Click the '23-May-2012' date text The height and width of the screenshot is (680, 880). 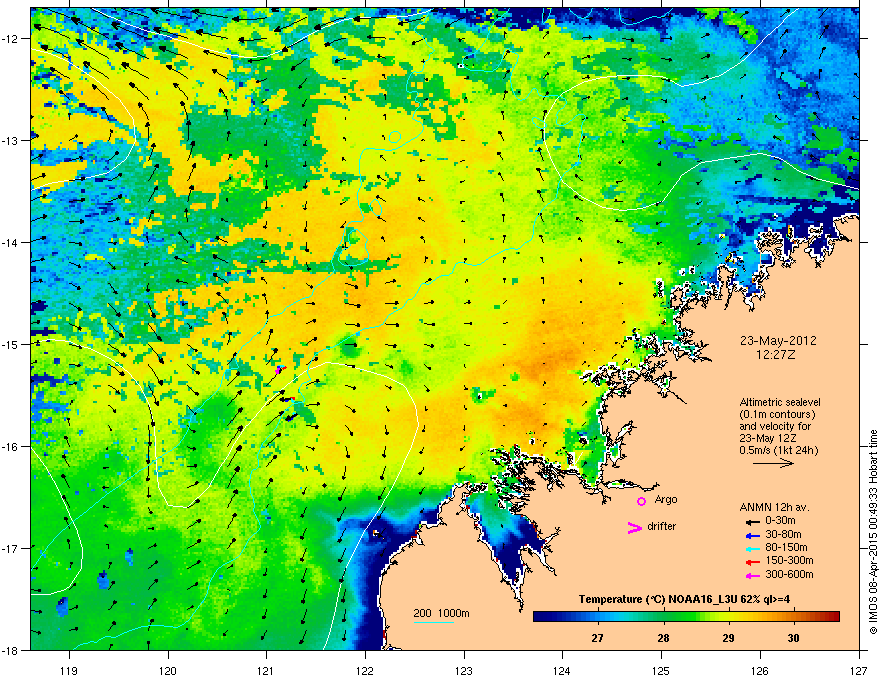click(778, 341)
